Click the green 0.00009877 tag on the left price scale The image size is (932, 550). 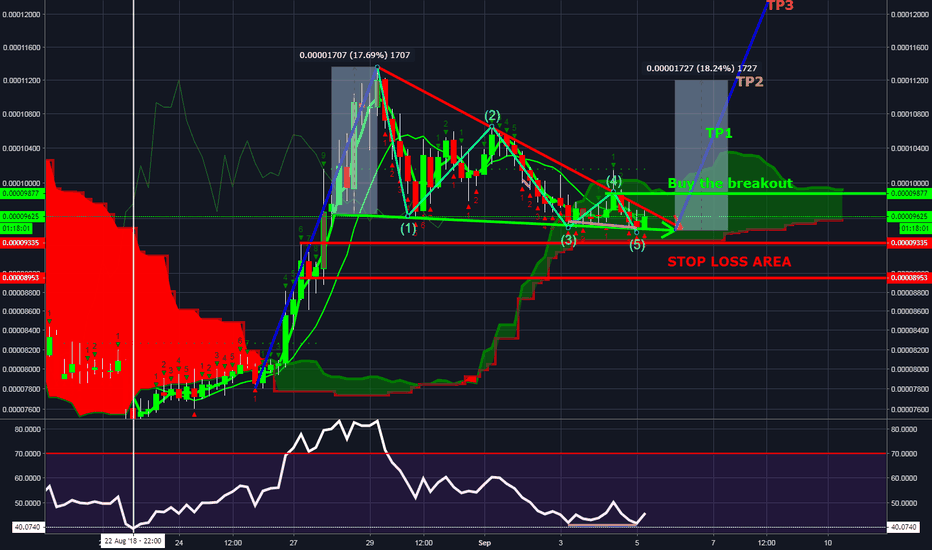[21, 194]
